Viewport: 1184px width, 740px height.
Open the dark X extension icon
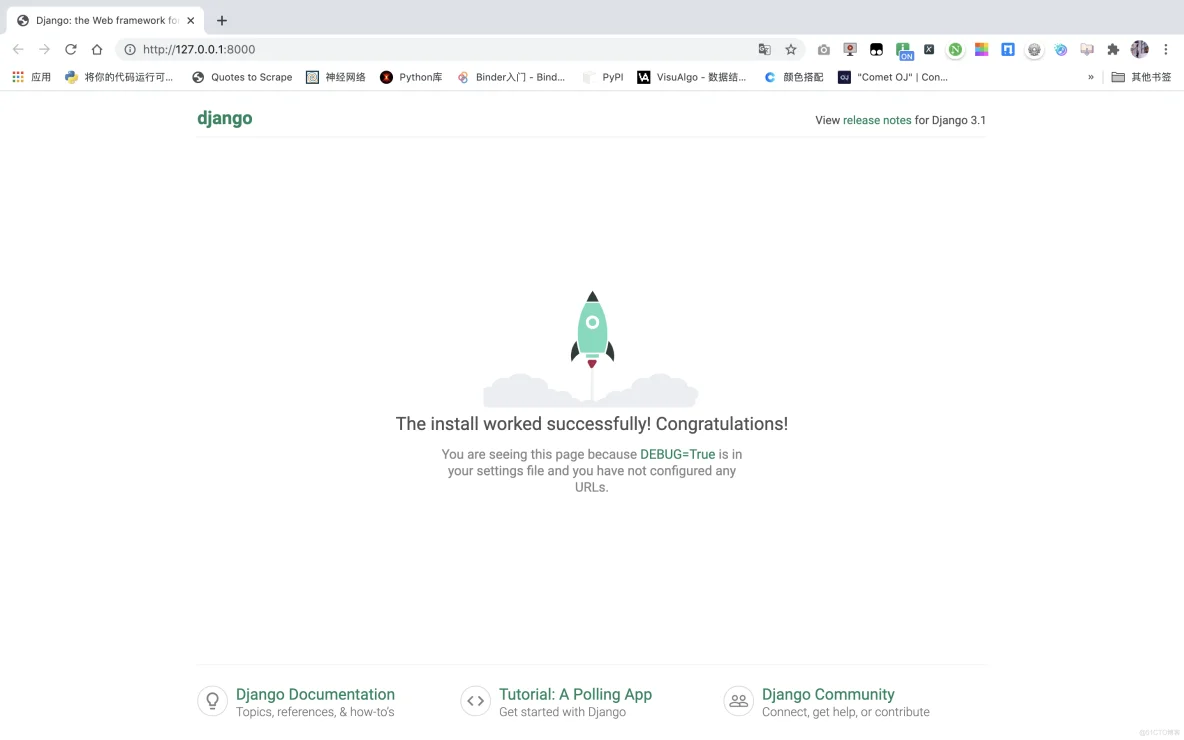(x=929, y=49)
